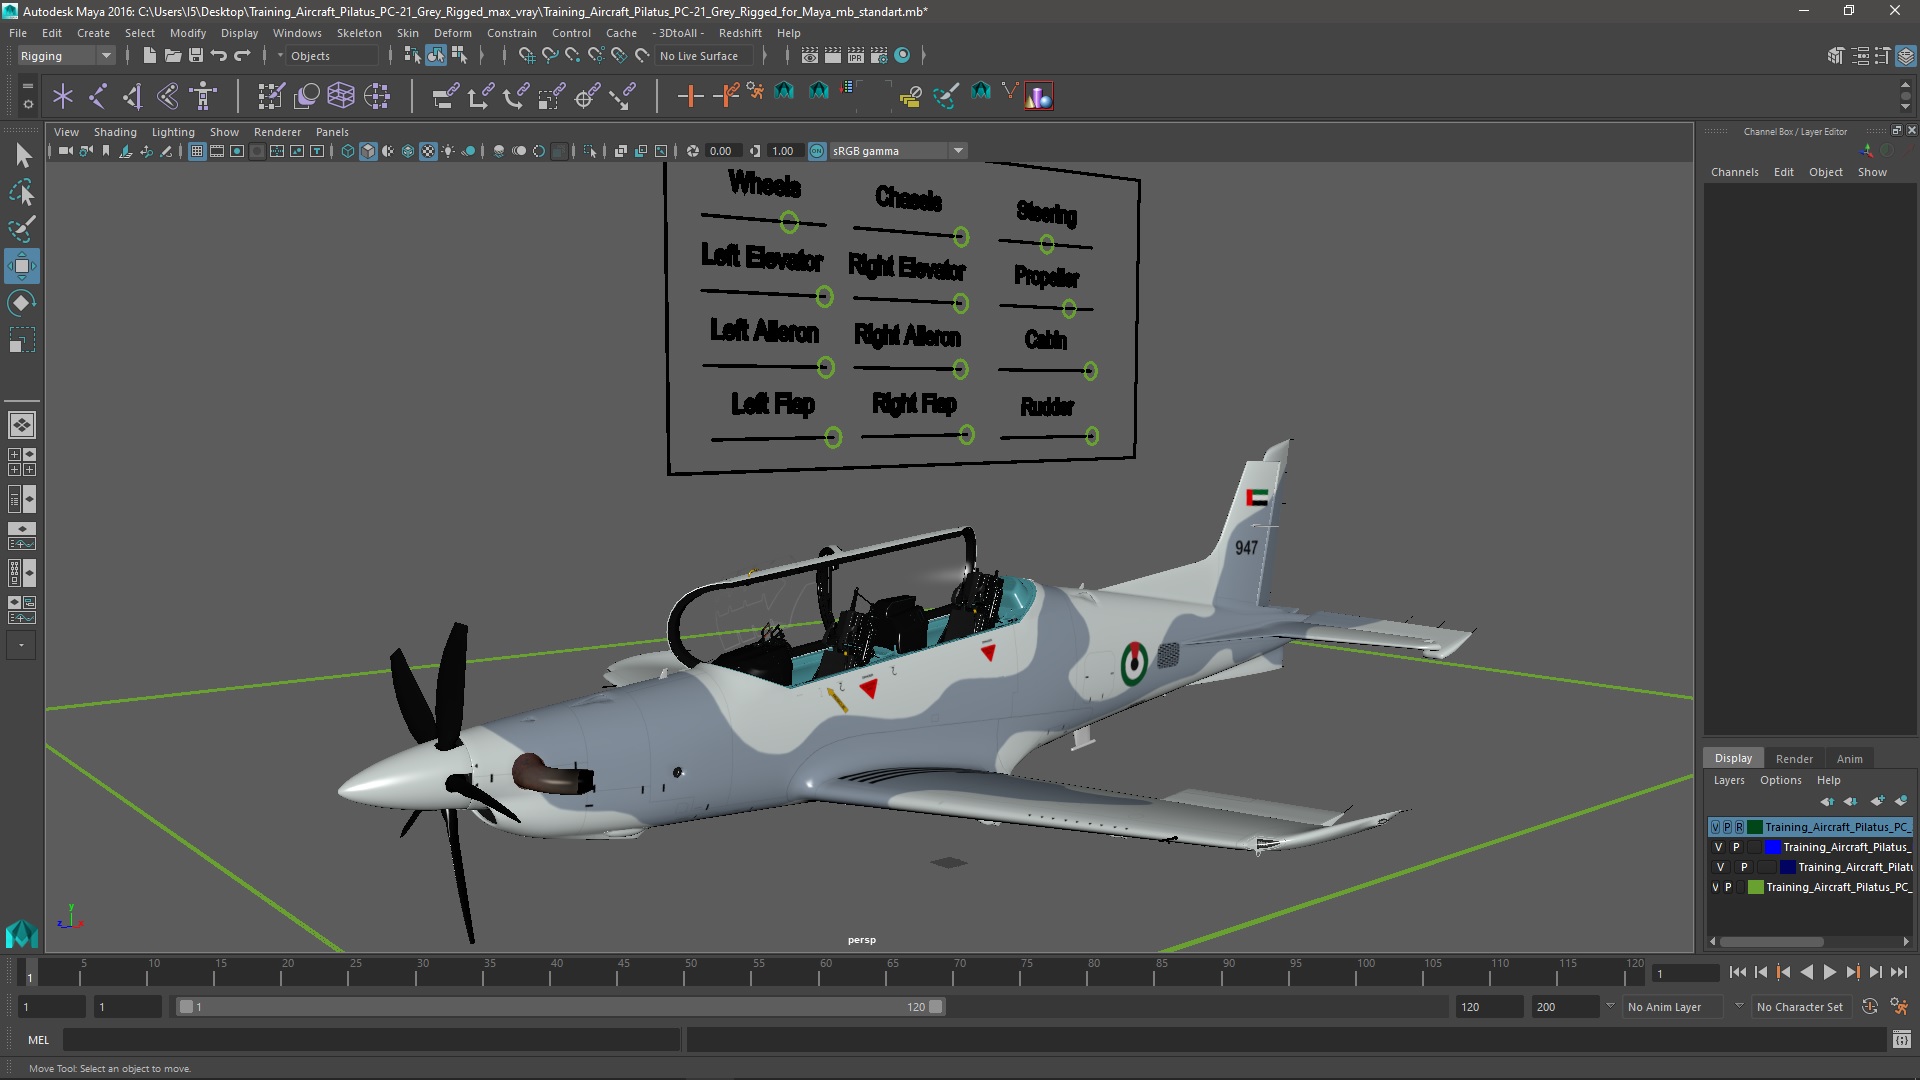Click the range slider bar handle

560,1007
